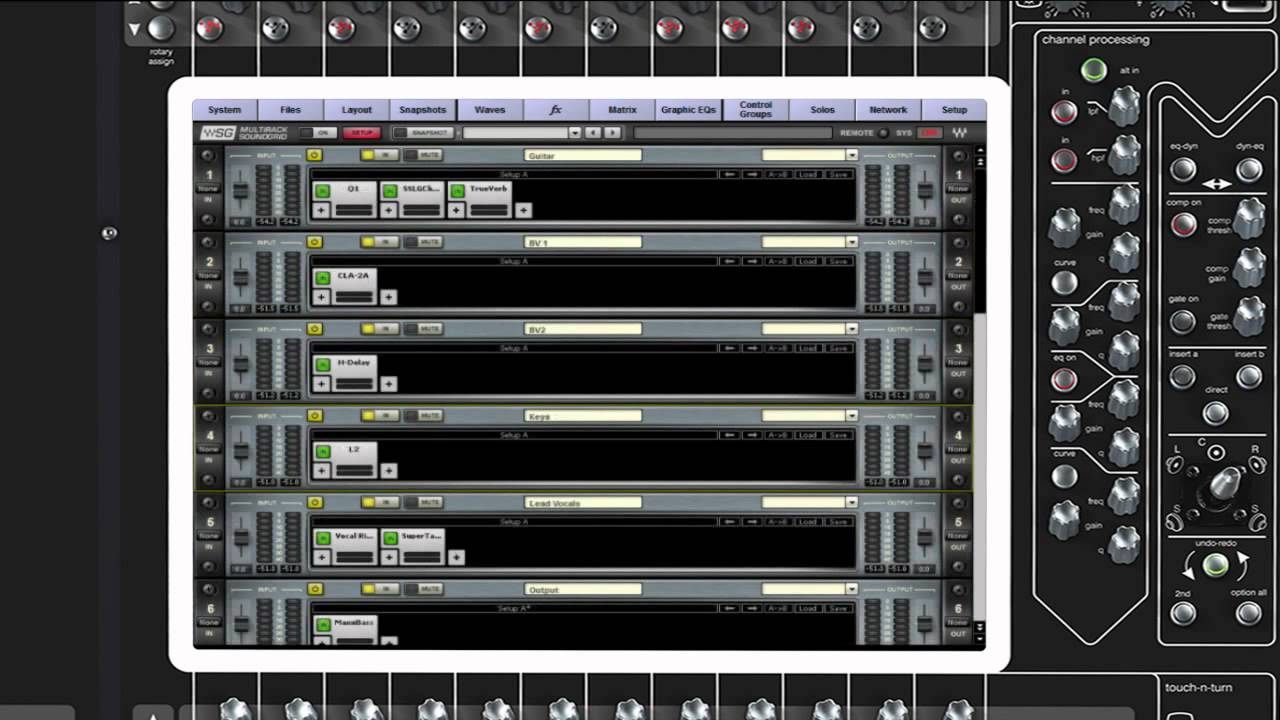Bypass the SSLGCh plugin on Guitar rack
Screen dimensions: 1280x720
(x=389, y=191)
